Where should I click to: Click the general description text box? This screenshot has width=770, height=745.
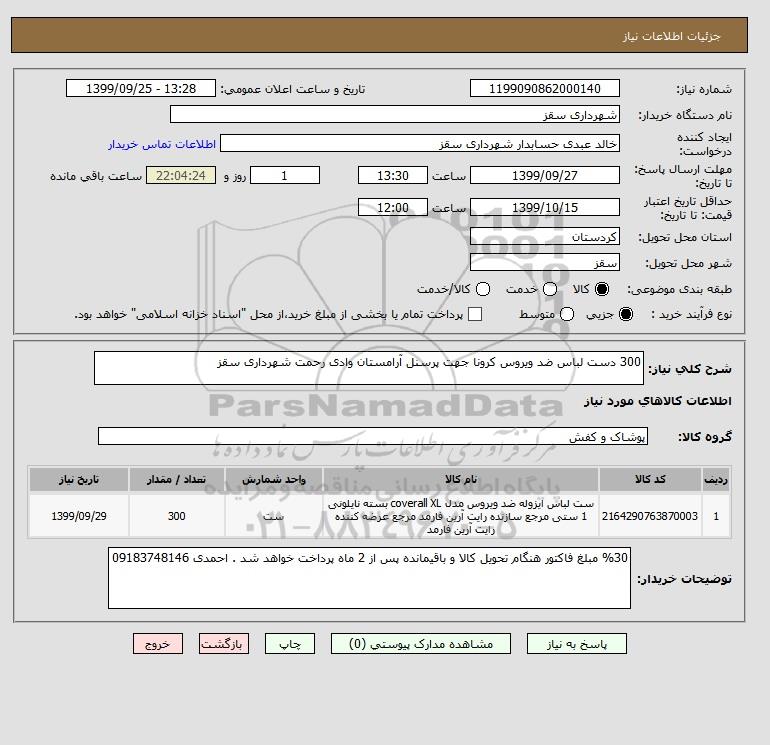pyautogui.click(x=369, y=368)
